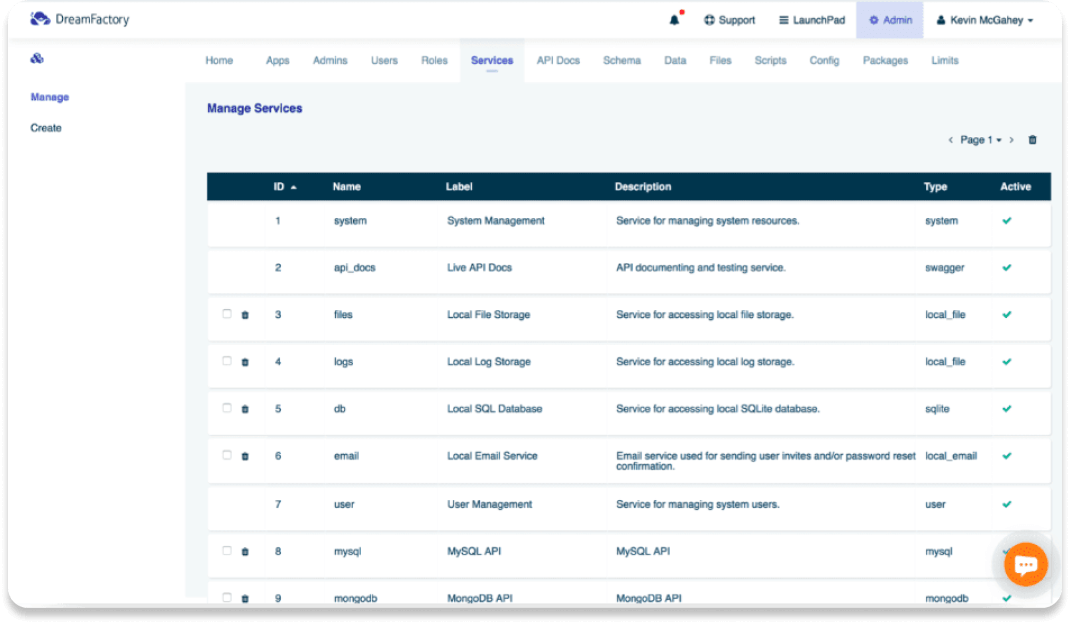Tick the checkbox for db service
Viewport: 1070px width, 624px height.
(x=227, y=408)
